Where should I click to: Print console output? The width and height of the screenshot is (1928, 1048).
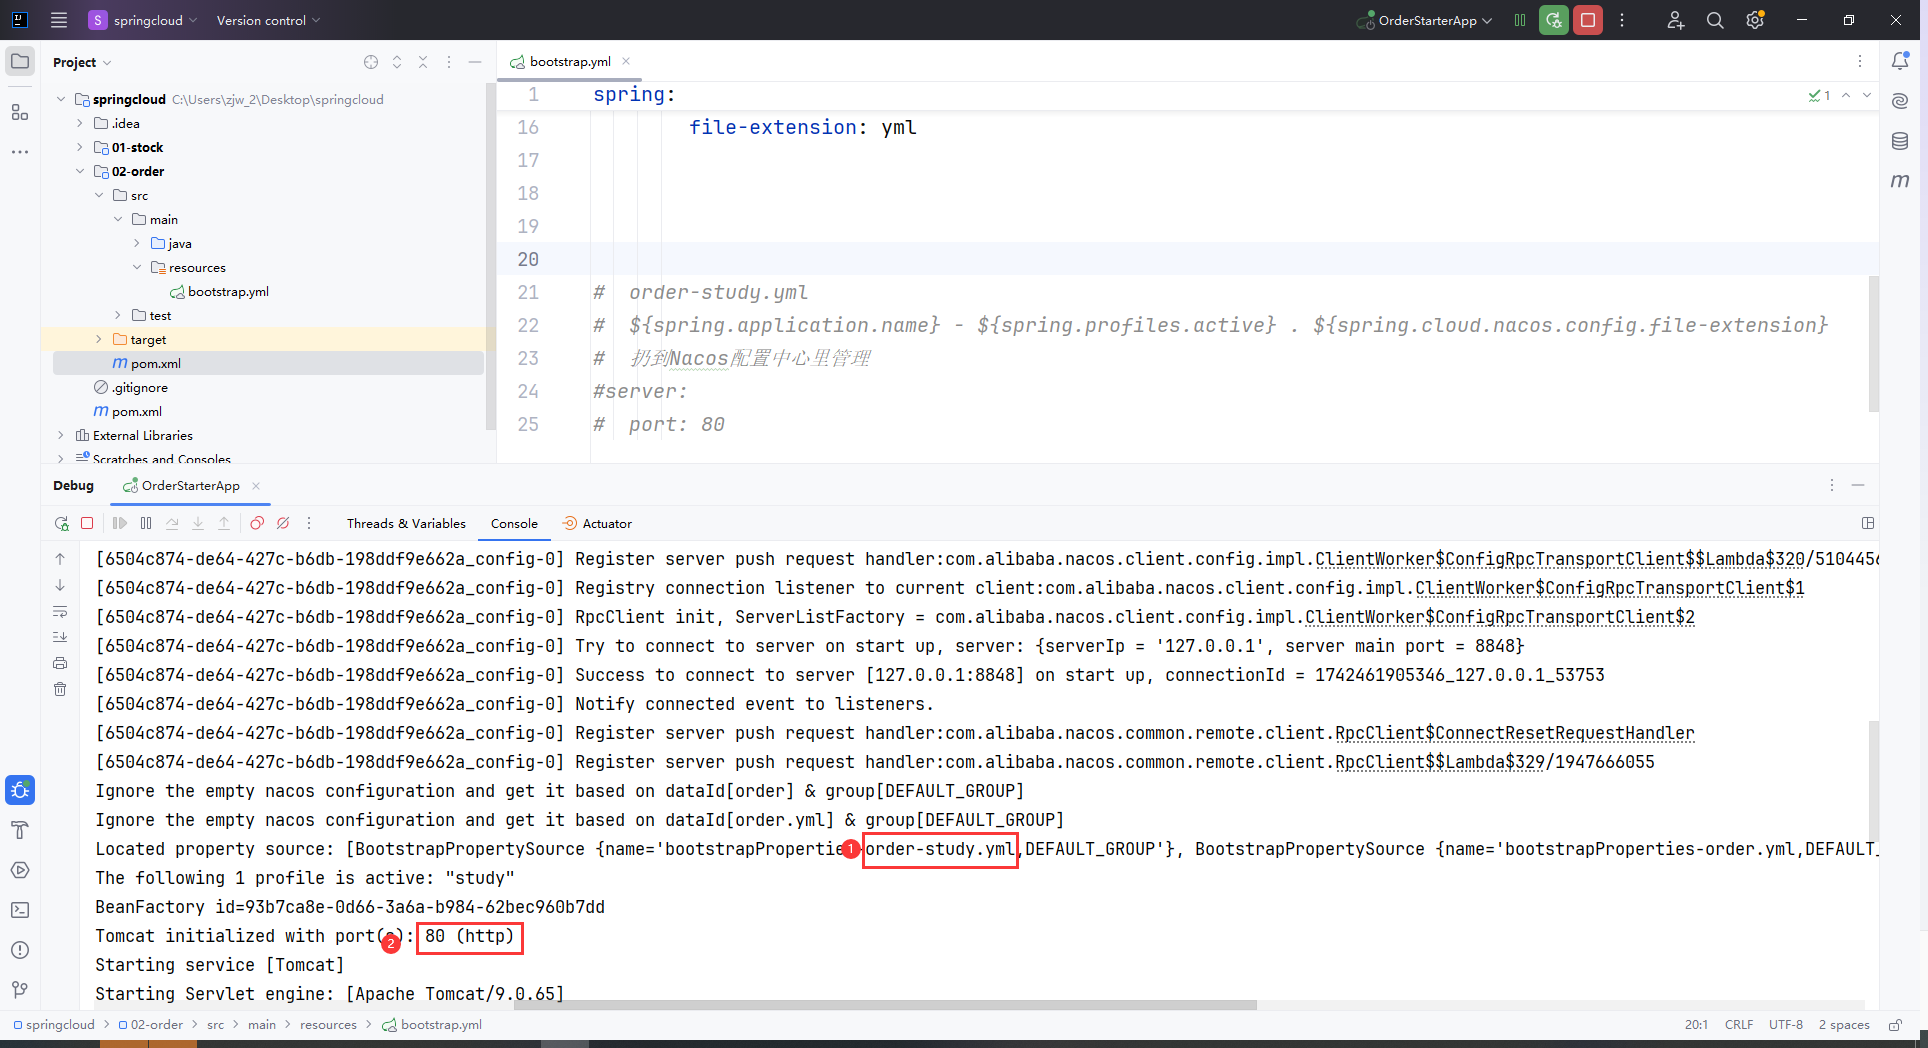(60, 663)
